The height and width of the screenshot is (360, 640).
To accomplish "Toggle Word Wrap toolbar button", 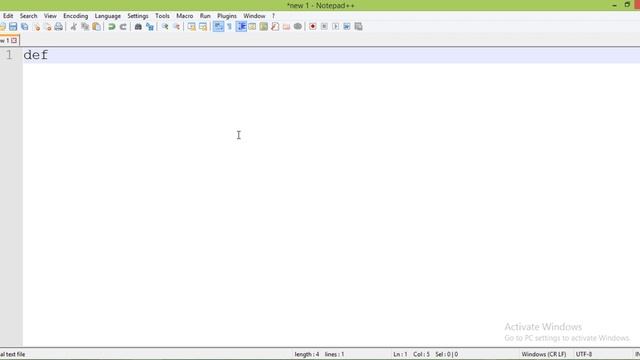I will [218, 27].
